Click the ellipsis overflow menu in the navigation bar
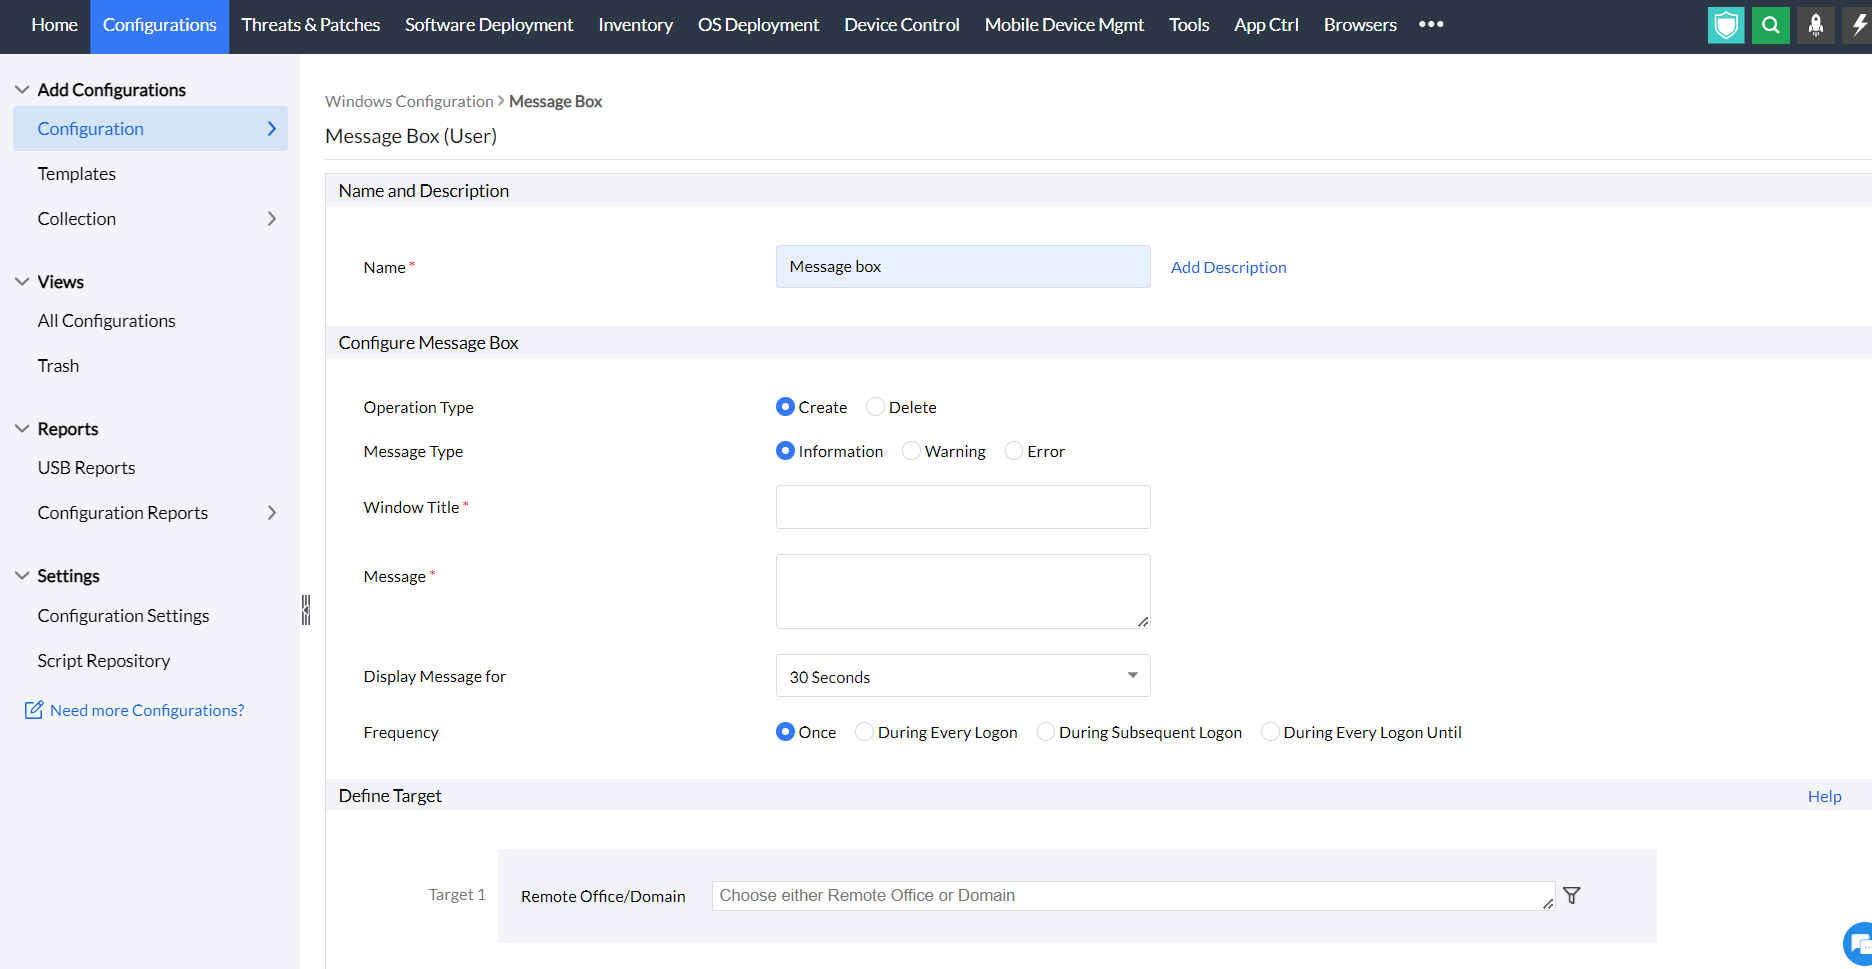 tap(1431, 25)
